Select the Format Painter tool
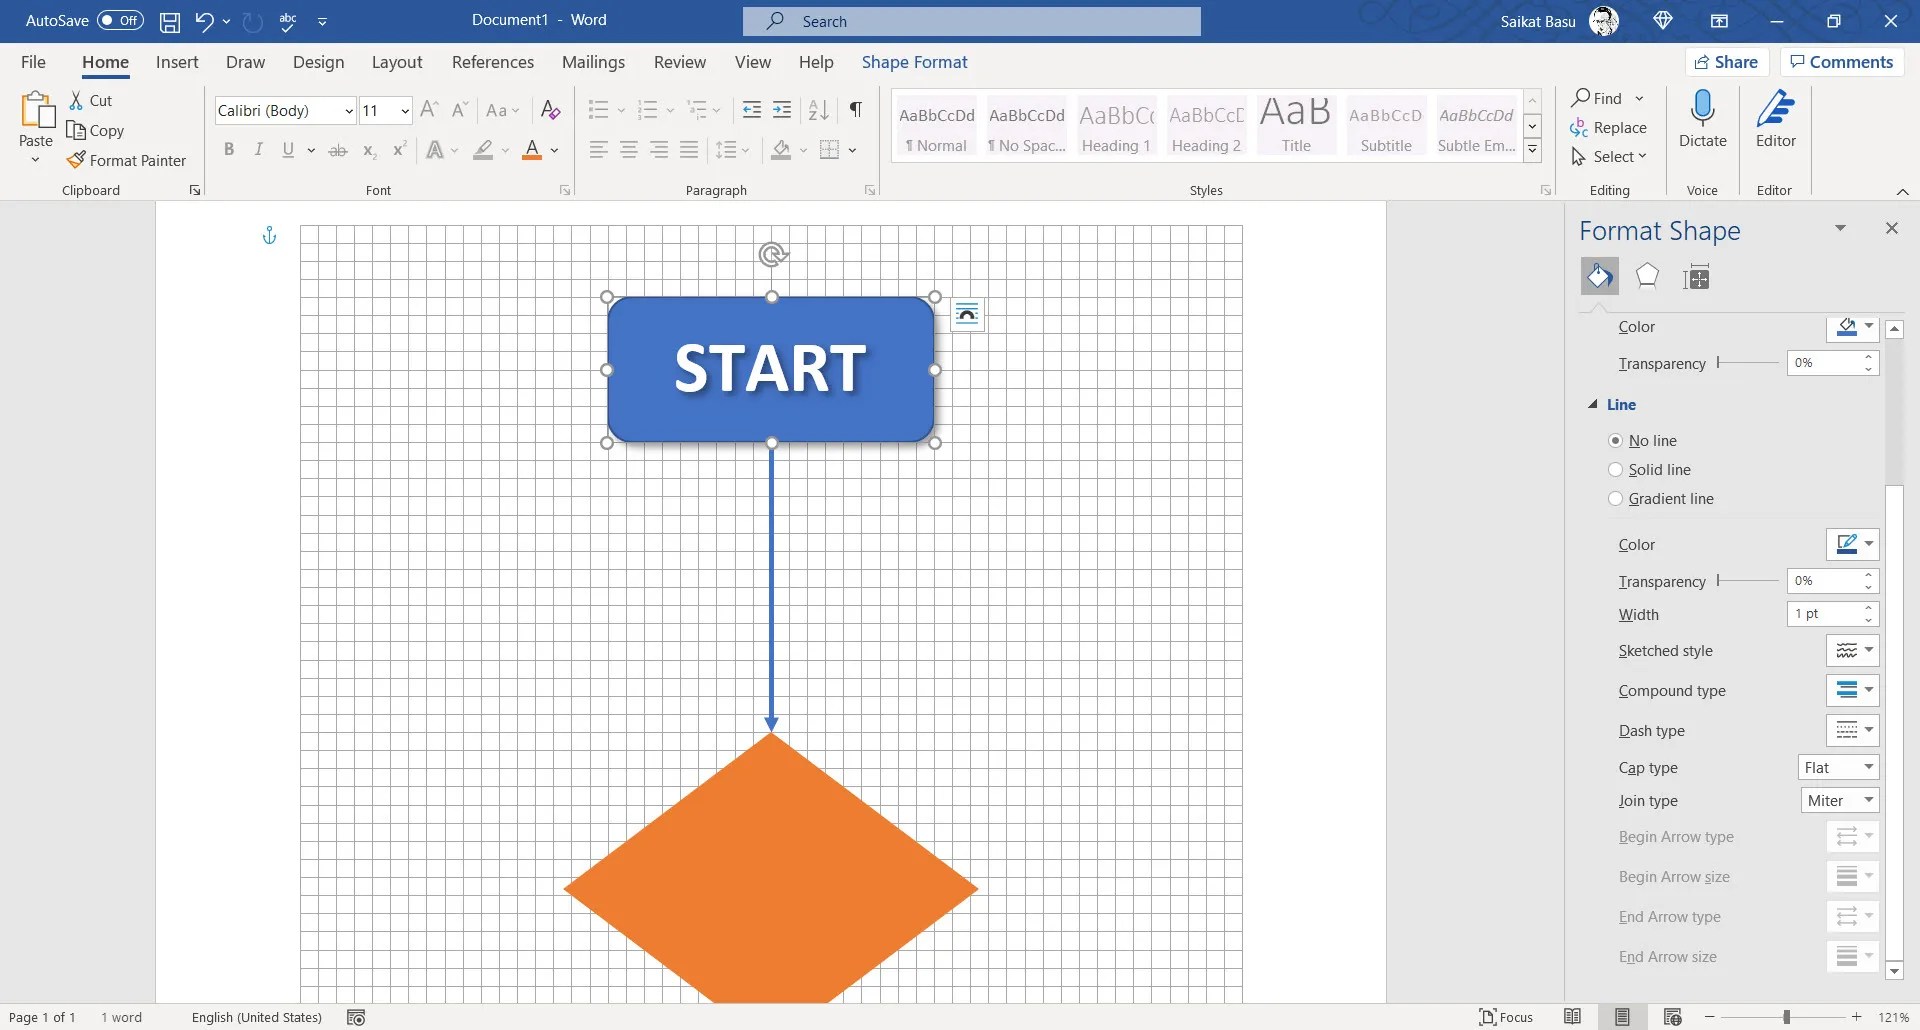The width and height of the screenshot is (1920, 1030). click(128, 160)
